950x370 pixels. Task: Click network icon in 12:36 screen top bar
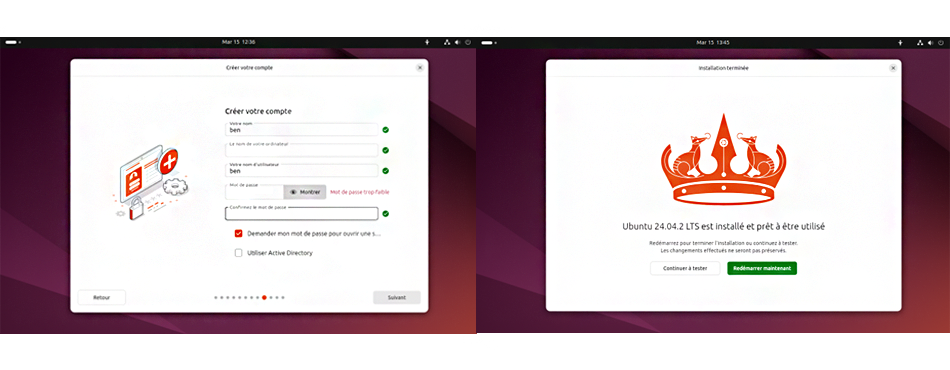pos(447,42)
